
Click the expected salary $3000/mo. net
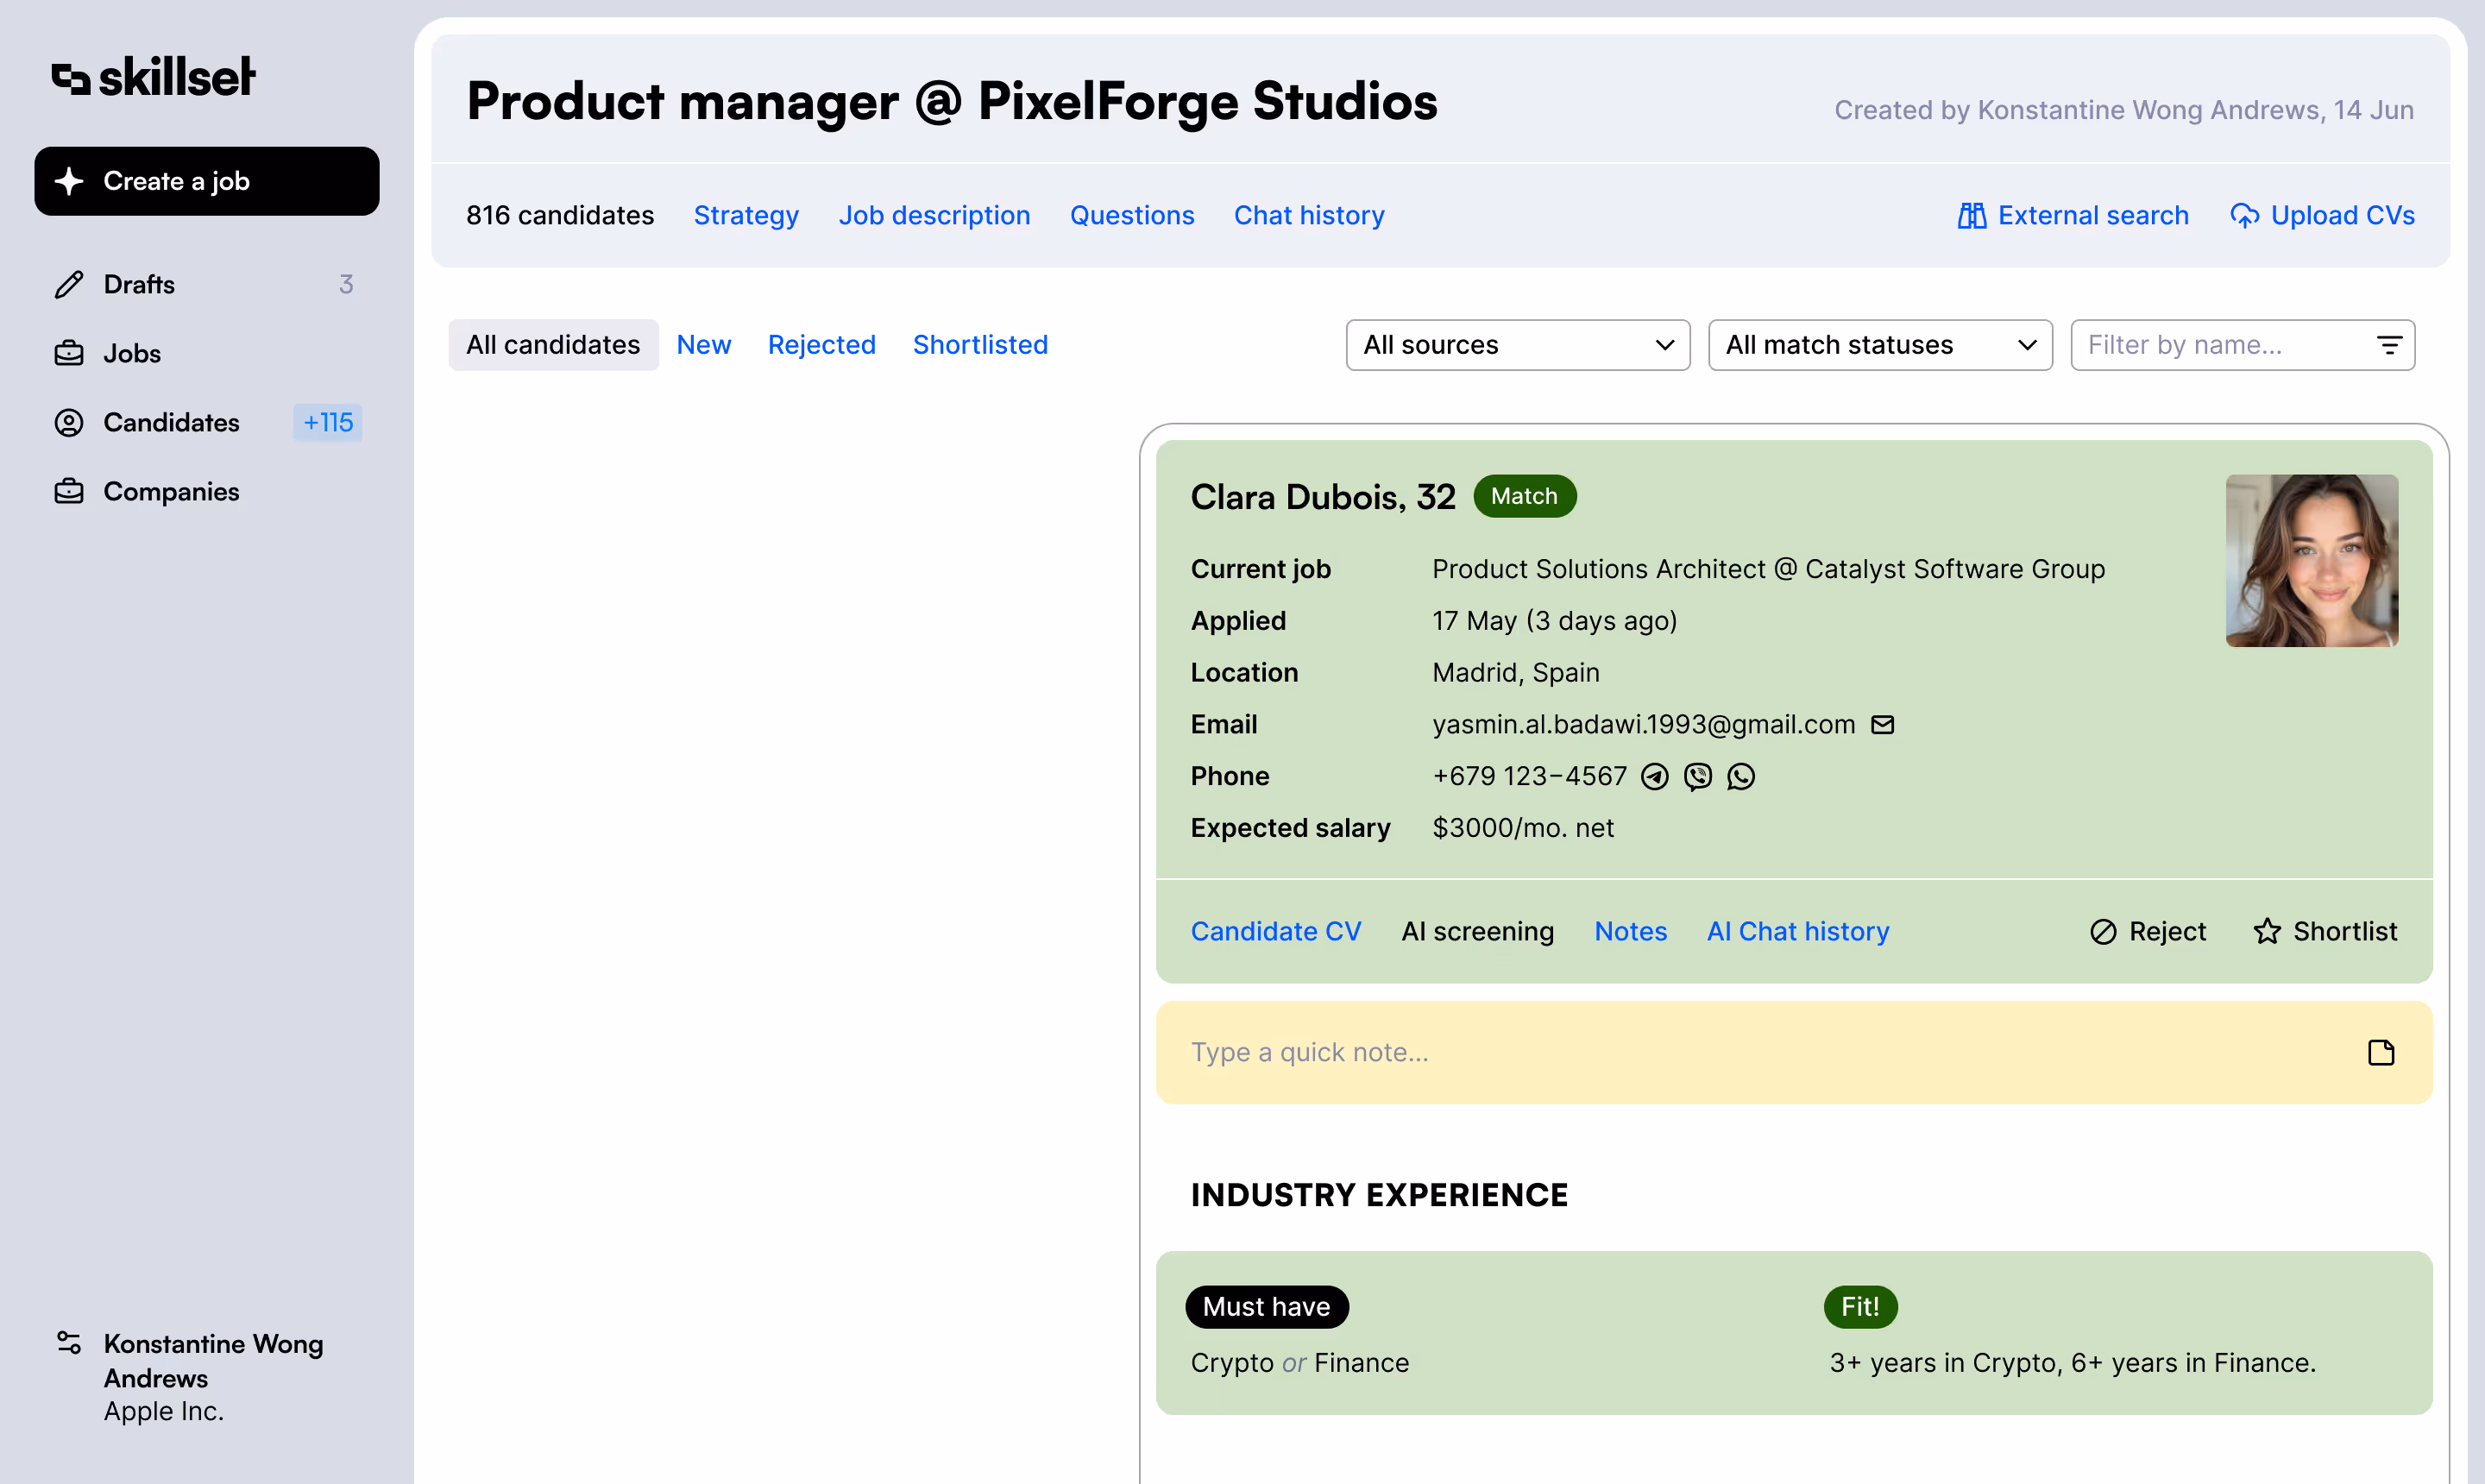pos(1523,828)
